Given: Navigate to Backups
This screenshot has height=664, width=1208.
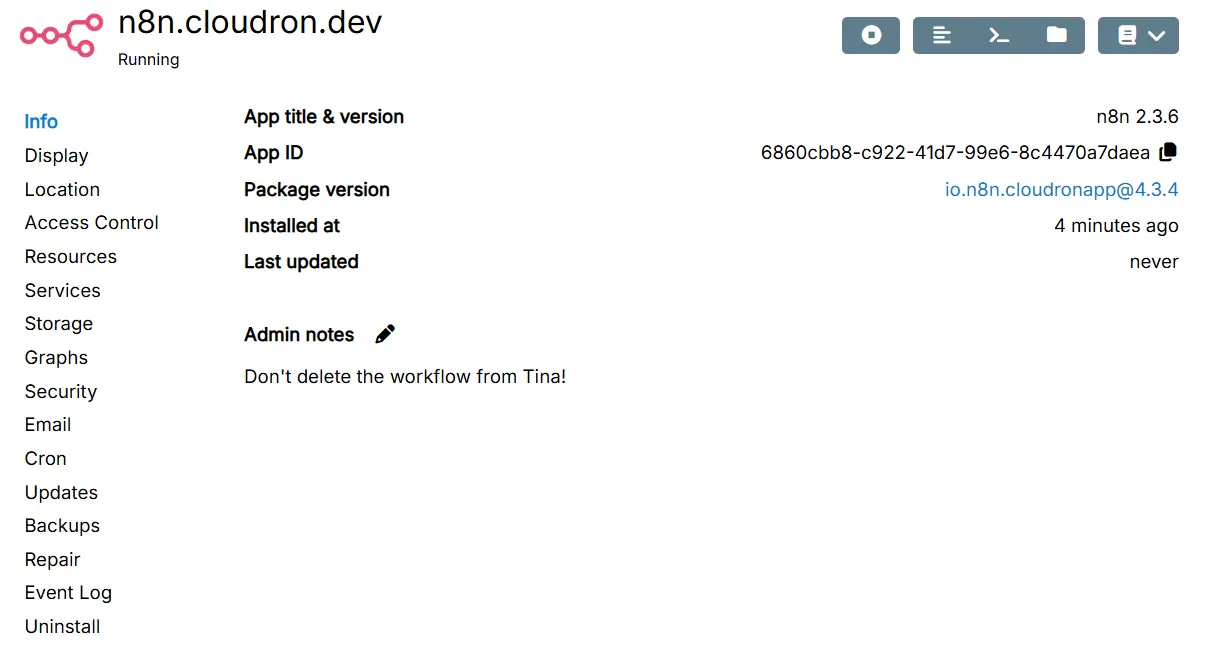Looking at the screenshot, I should 62,526.
